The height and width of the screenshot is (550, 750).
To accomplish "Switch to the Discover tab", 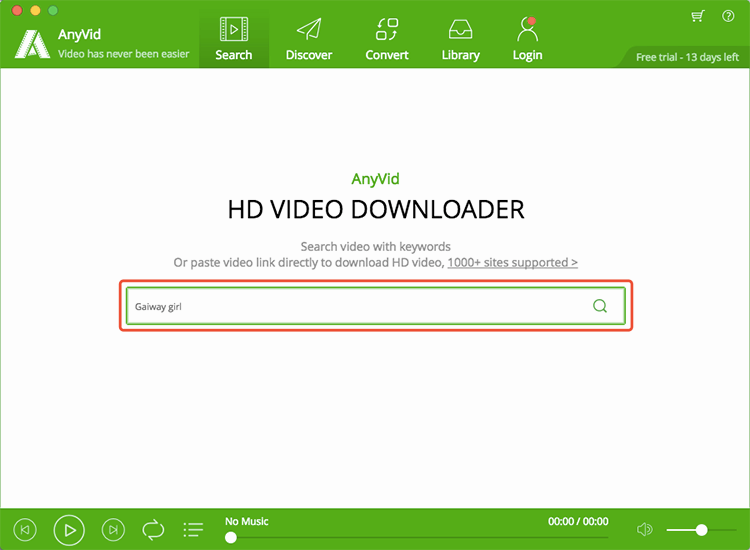I will tap(309, 39).
